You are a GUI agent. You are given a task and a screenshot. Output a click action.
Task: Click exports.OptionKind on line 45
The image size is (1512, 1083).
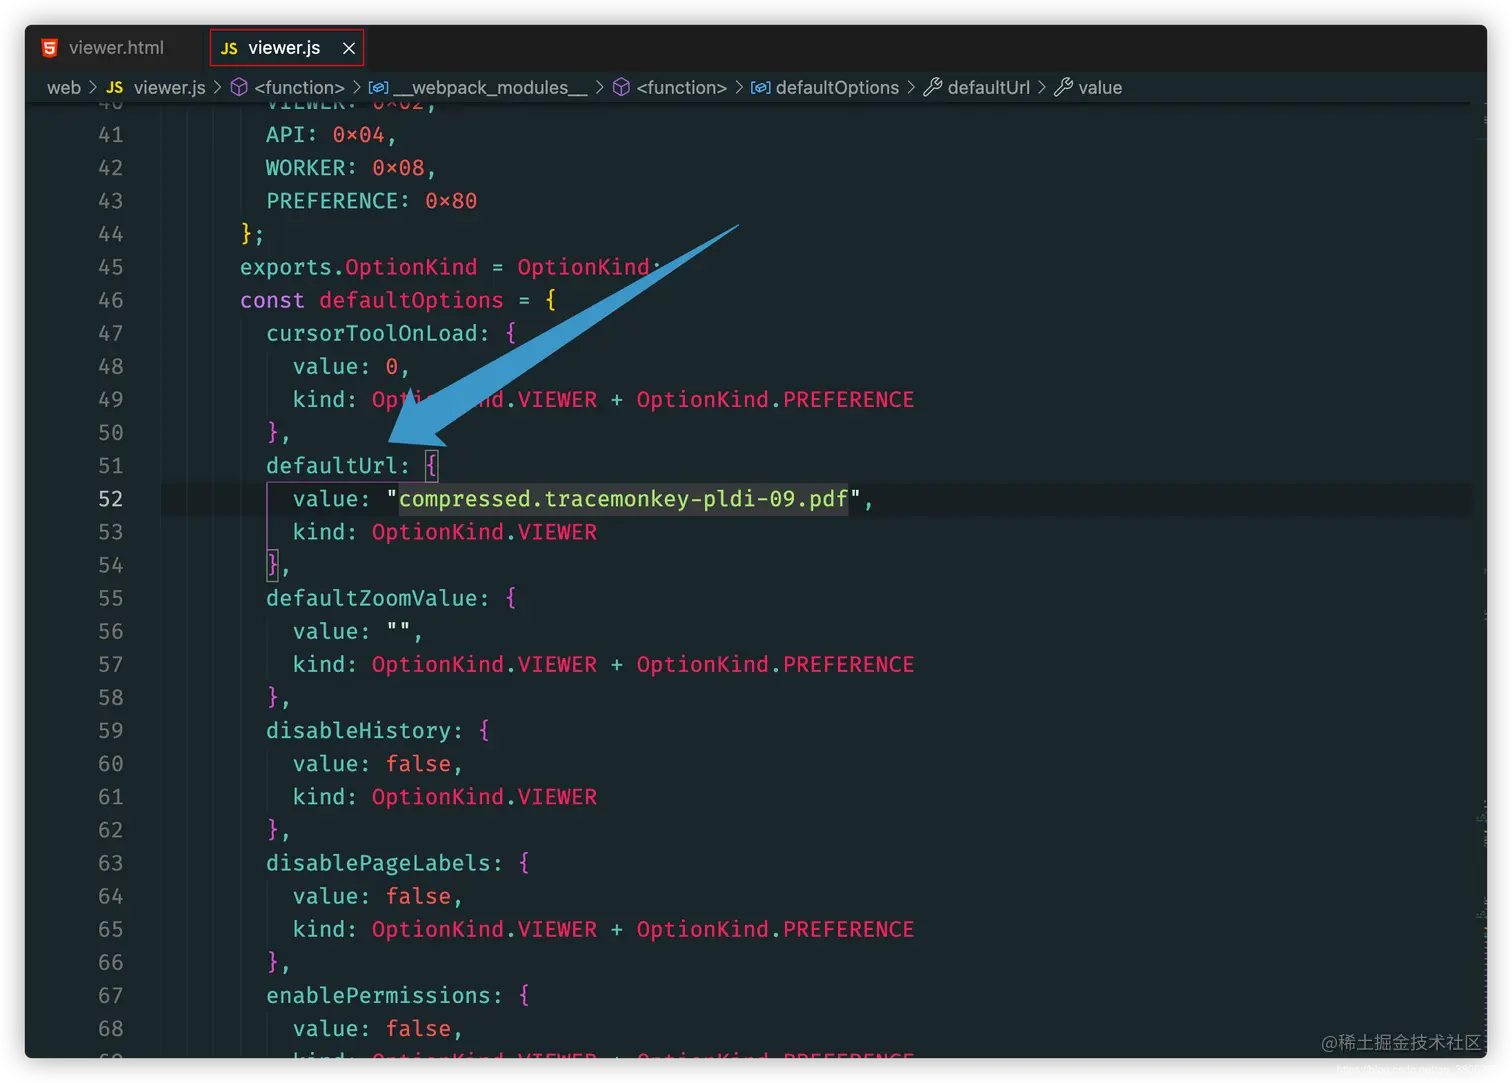click(358, 268)
